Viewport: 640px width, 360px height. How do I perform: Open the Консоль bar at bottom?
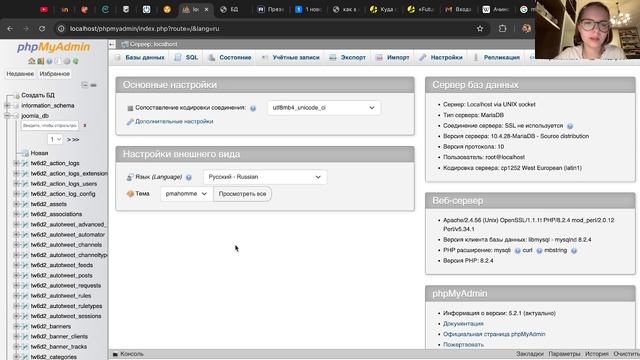pos(128,354)
